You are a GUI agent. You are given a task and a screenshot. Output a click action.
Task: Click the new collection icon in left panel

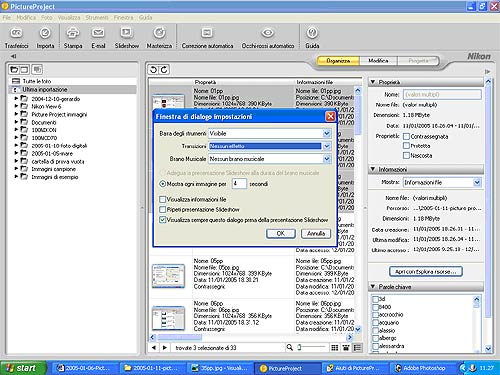[24, 69]
